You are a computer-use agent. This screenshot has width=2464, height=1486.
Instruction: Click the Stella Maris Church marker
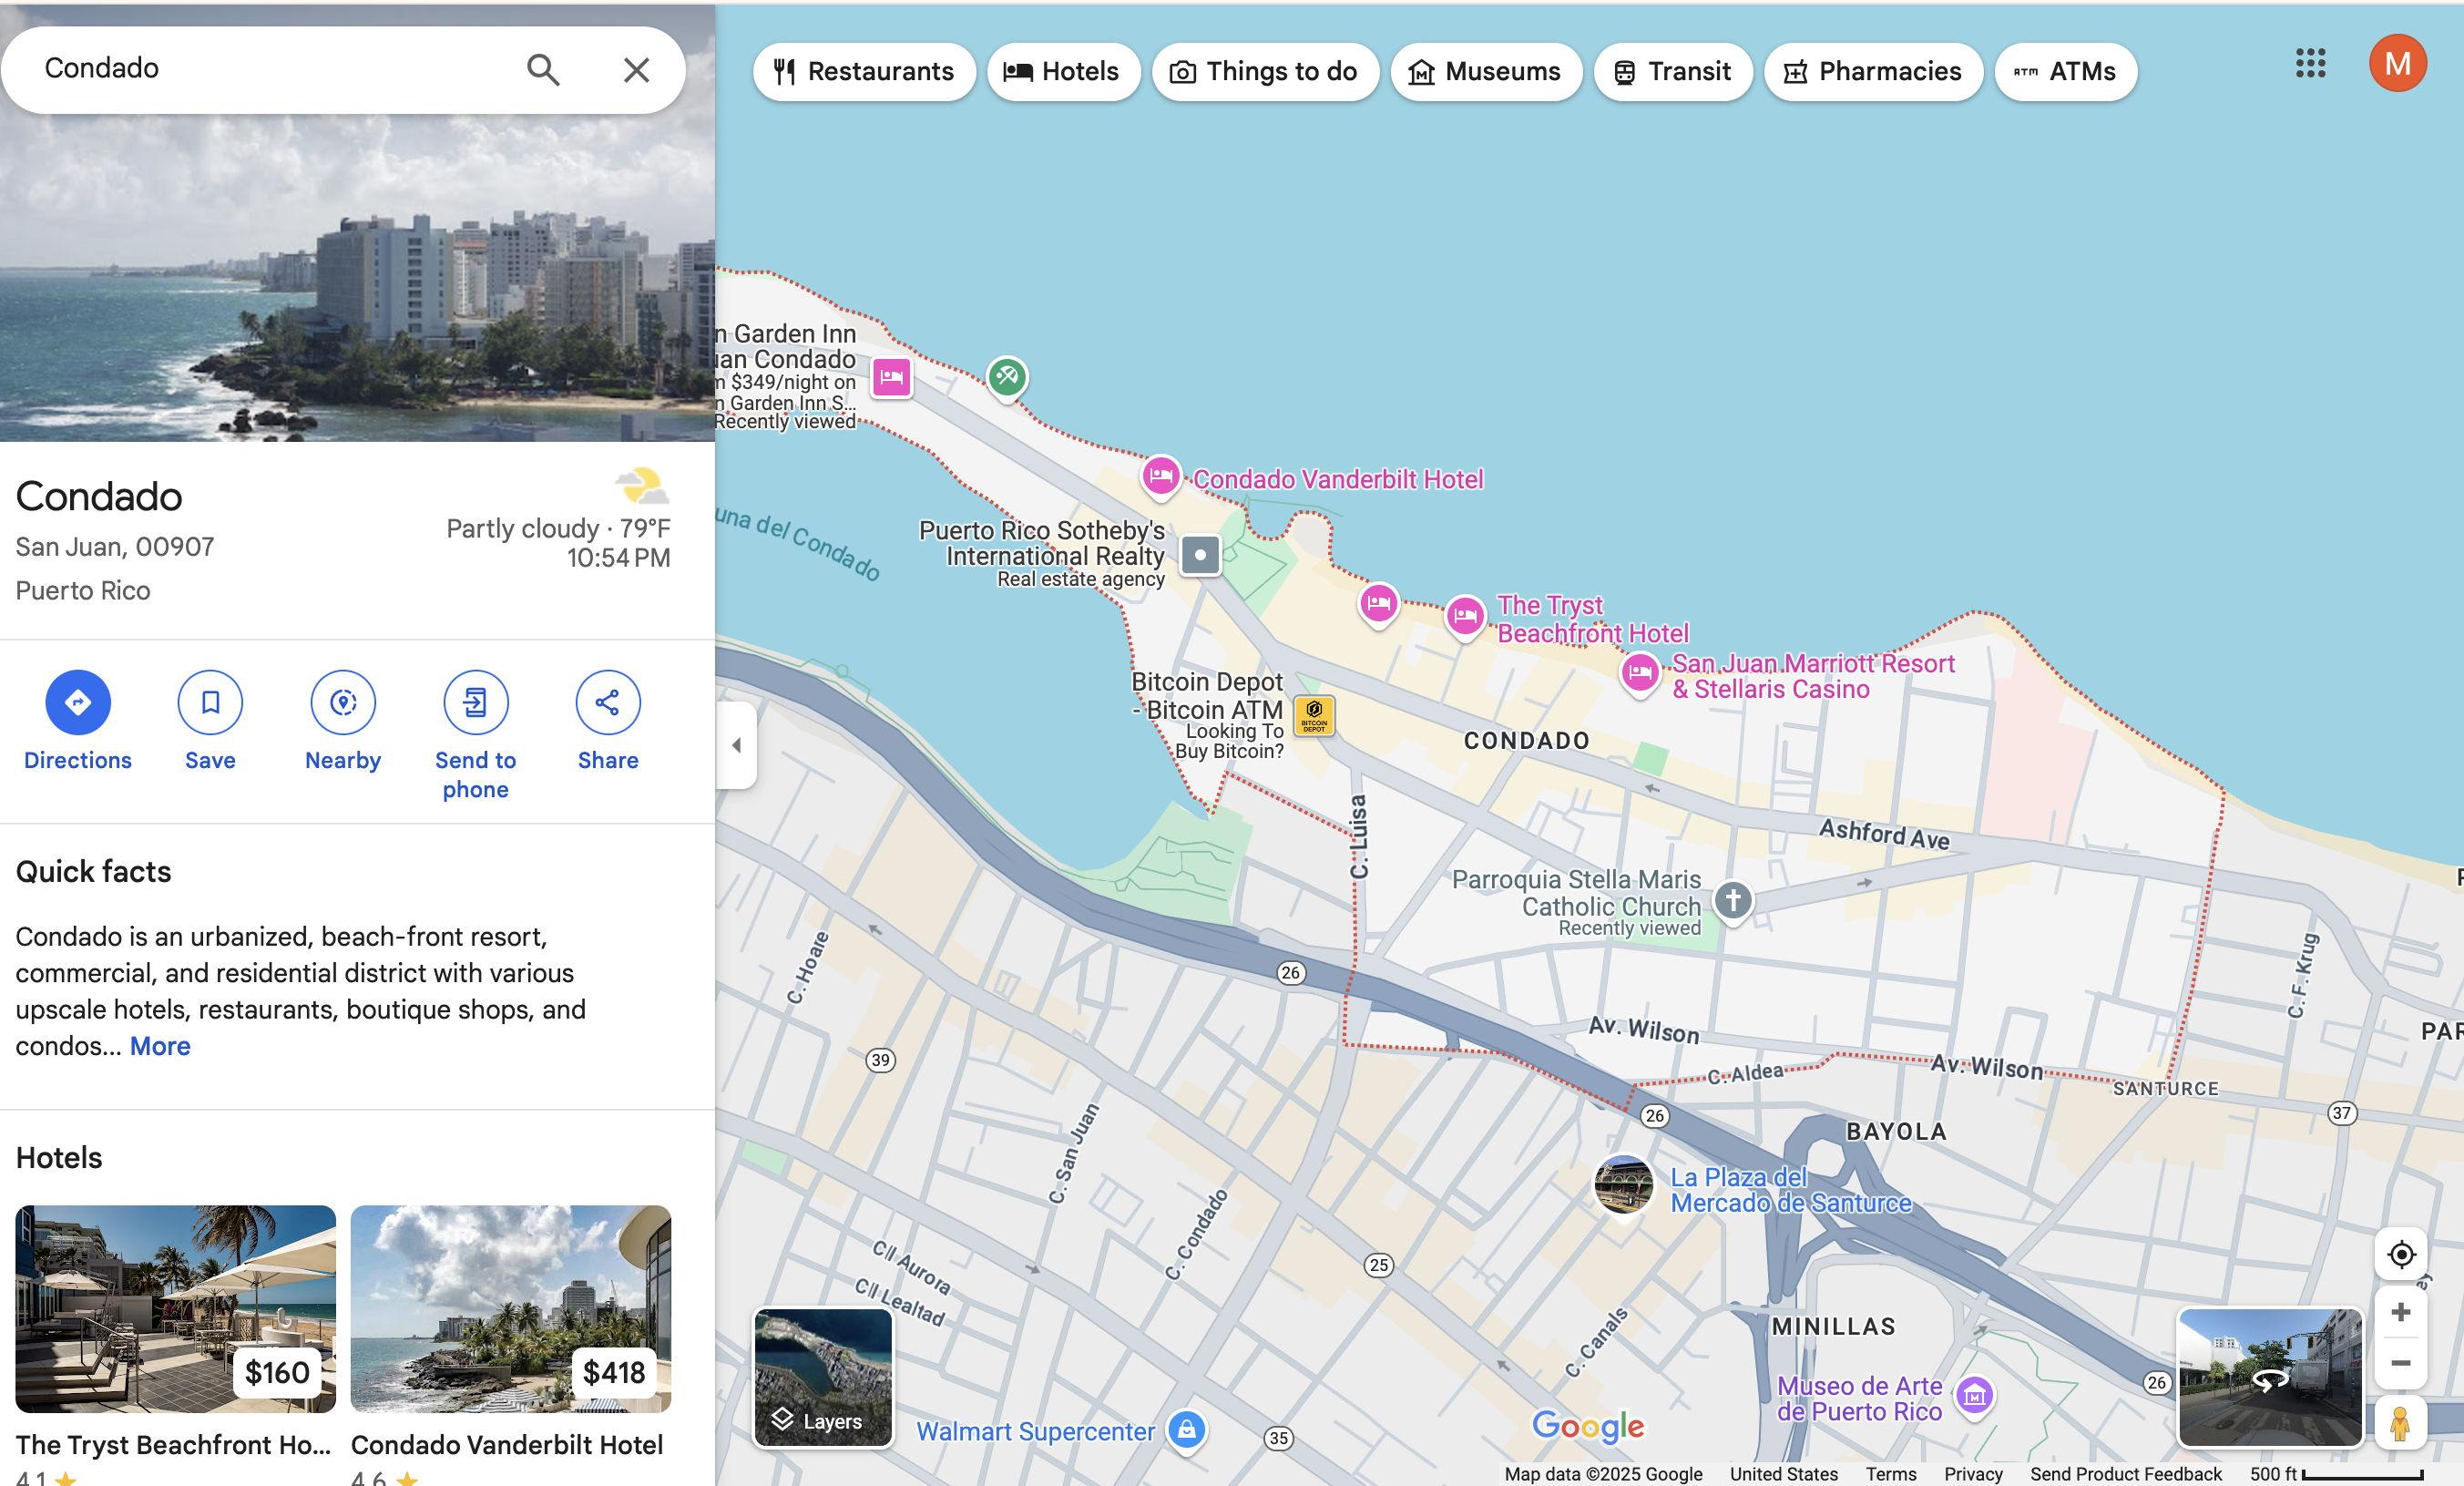point(1733,901)
